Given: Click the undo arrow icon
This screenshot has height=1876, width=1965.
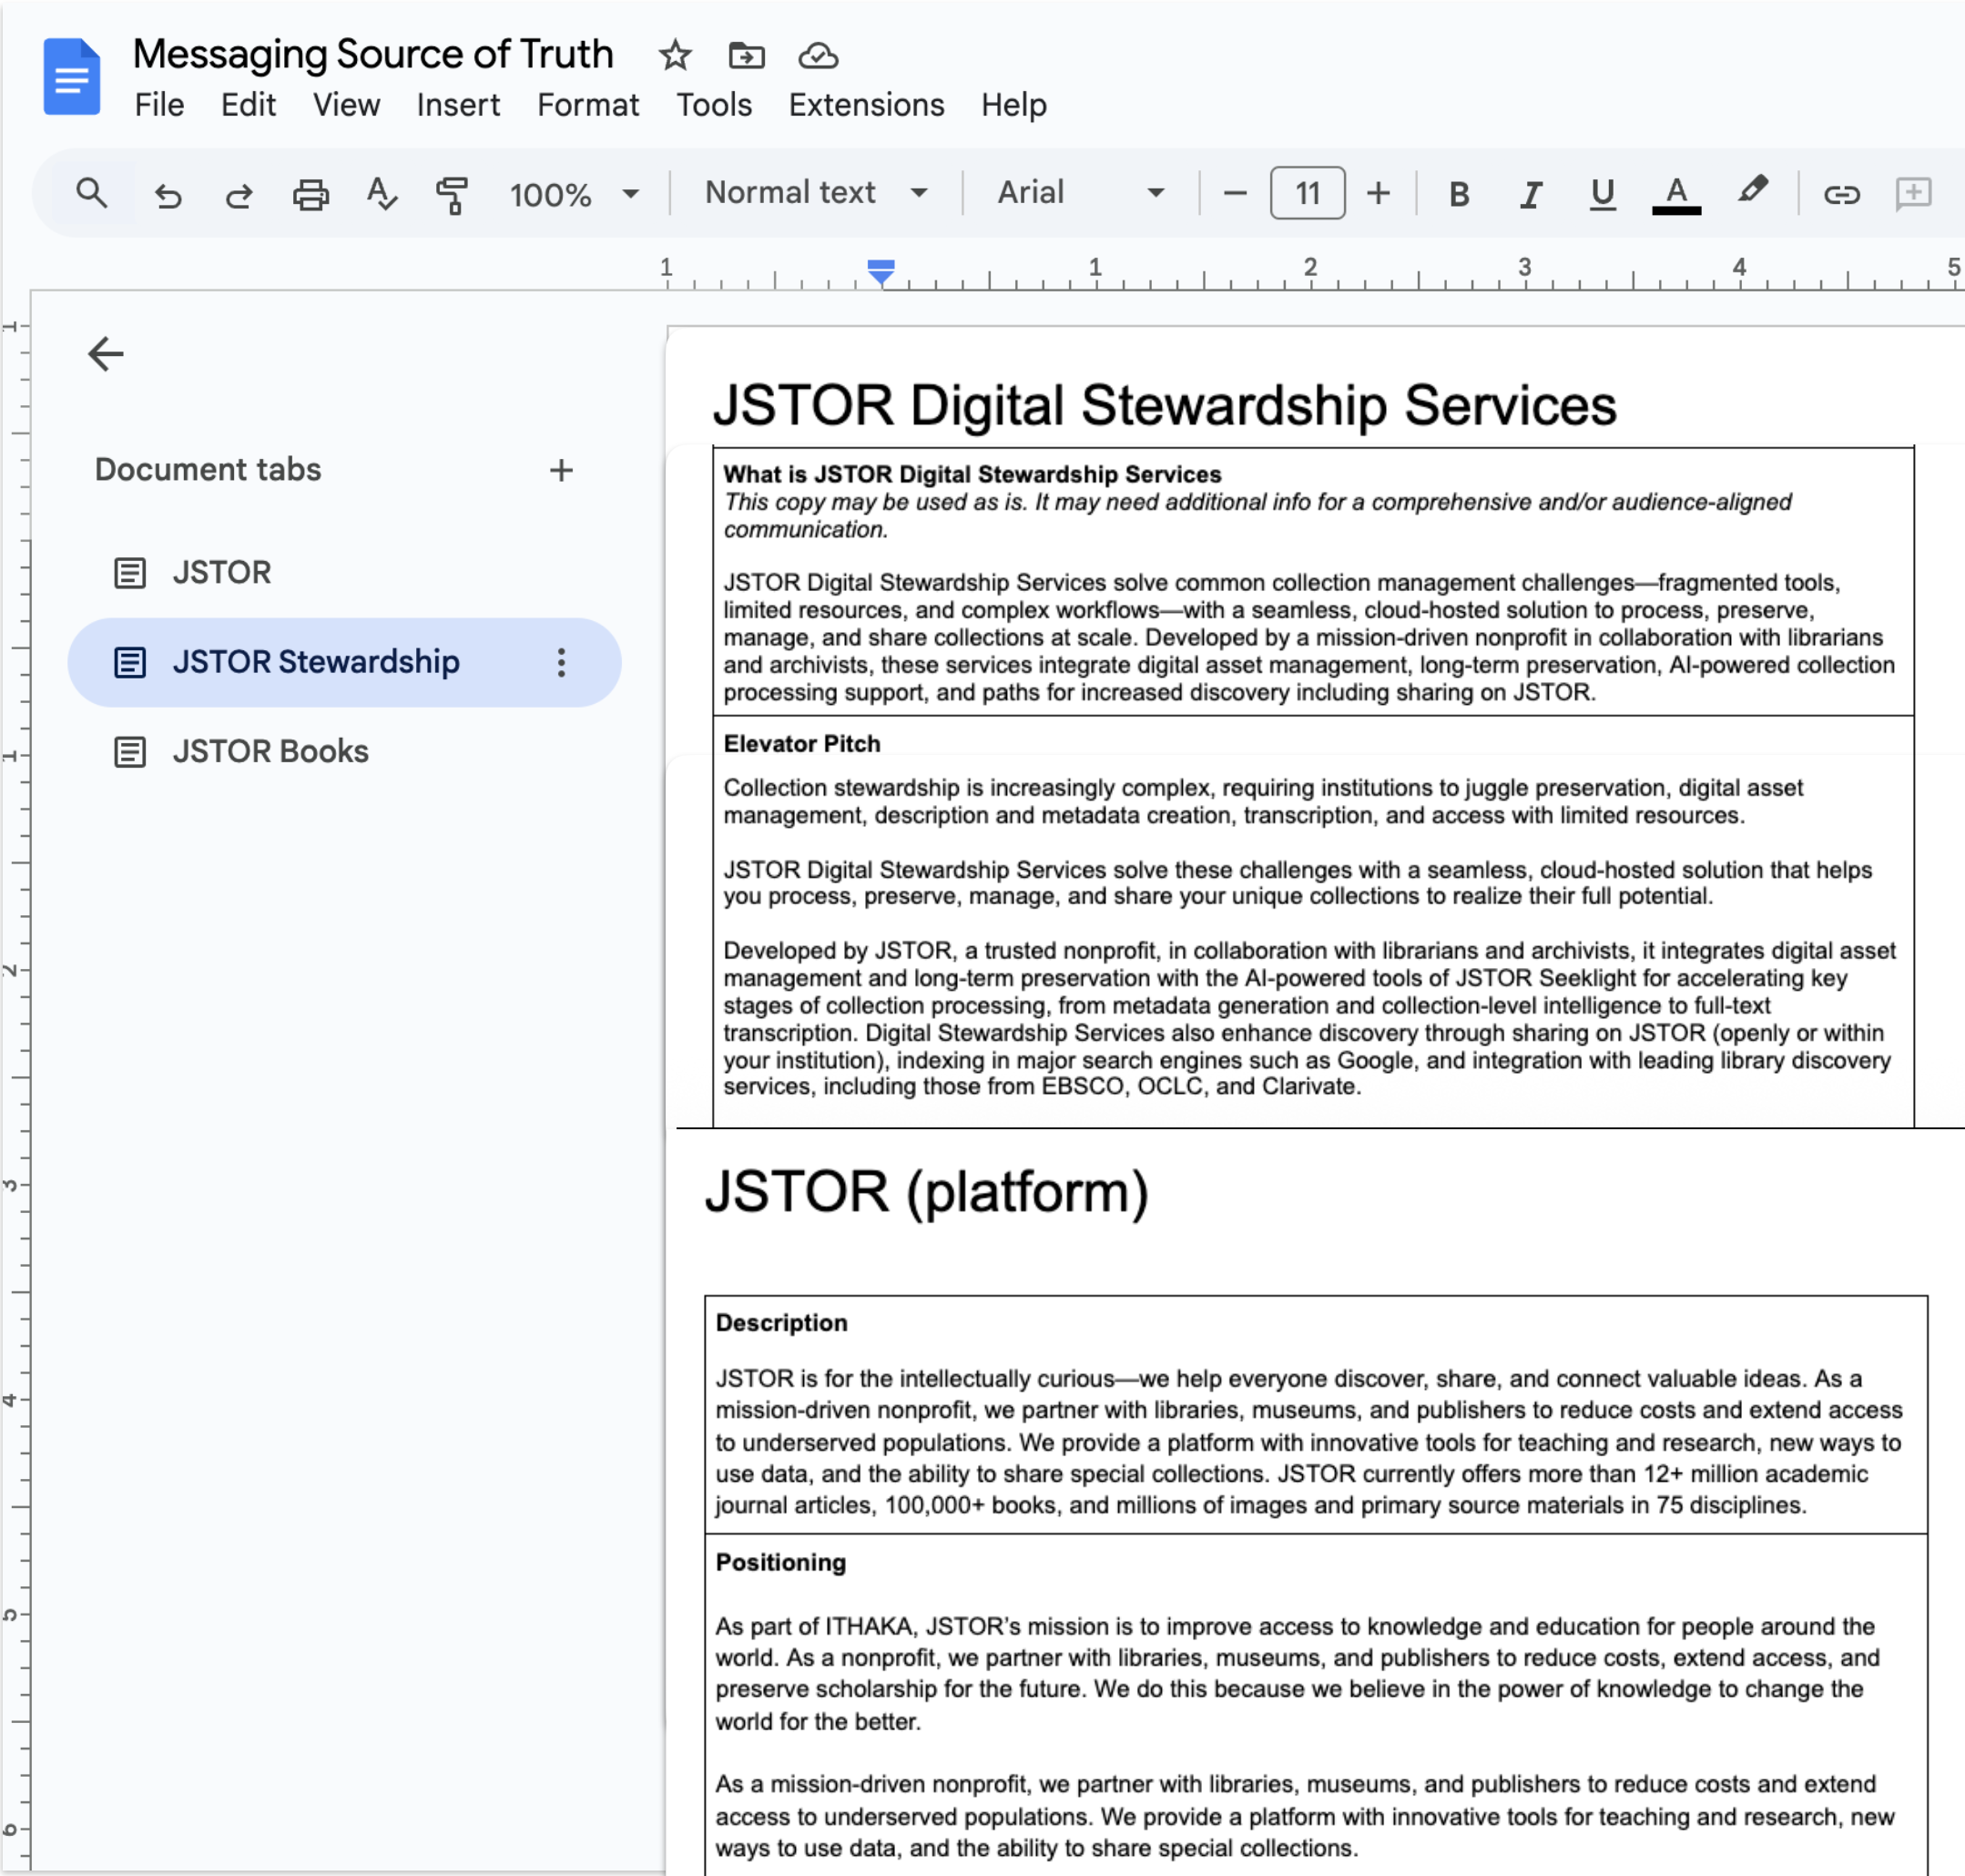Looking at the screenshot, I should click(168, 194).
